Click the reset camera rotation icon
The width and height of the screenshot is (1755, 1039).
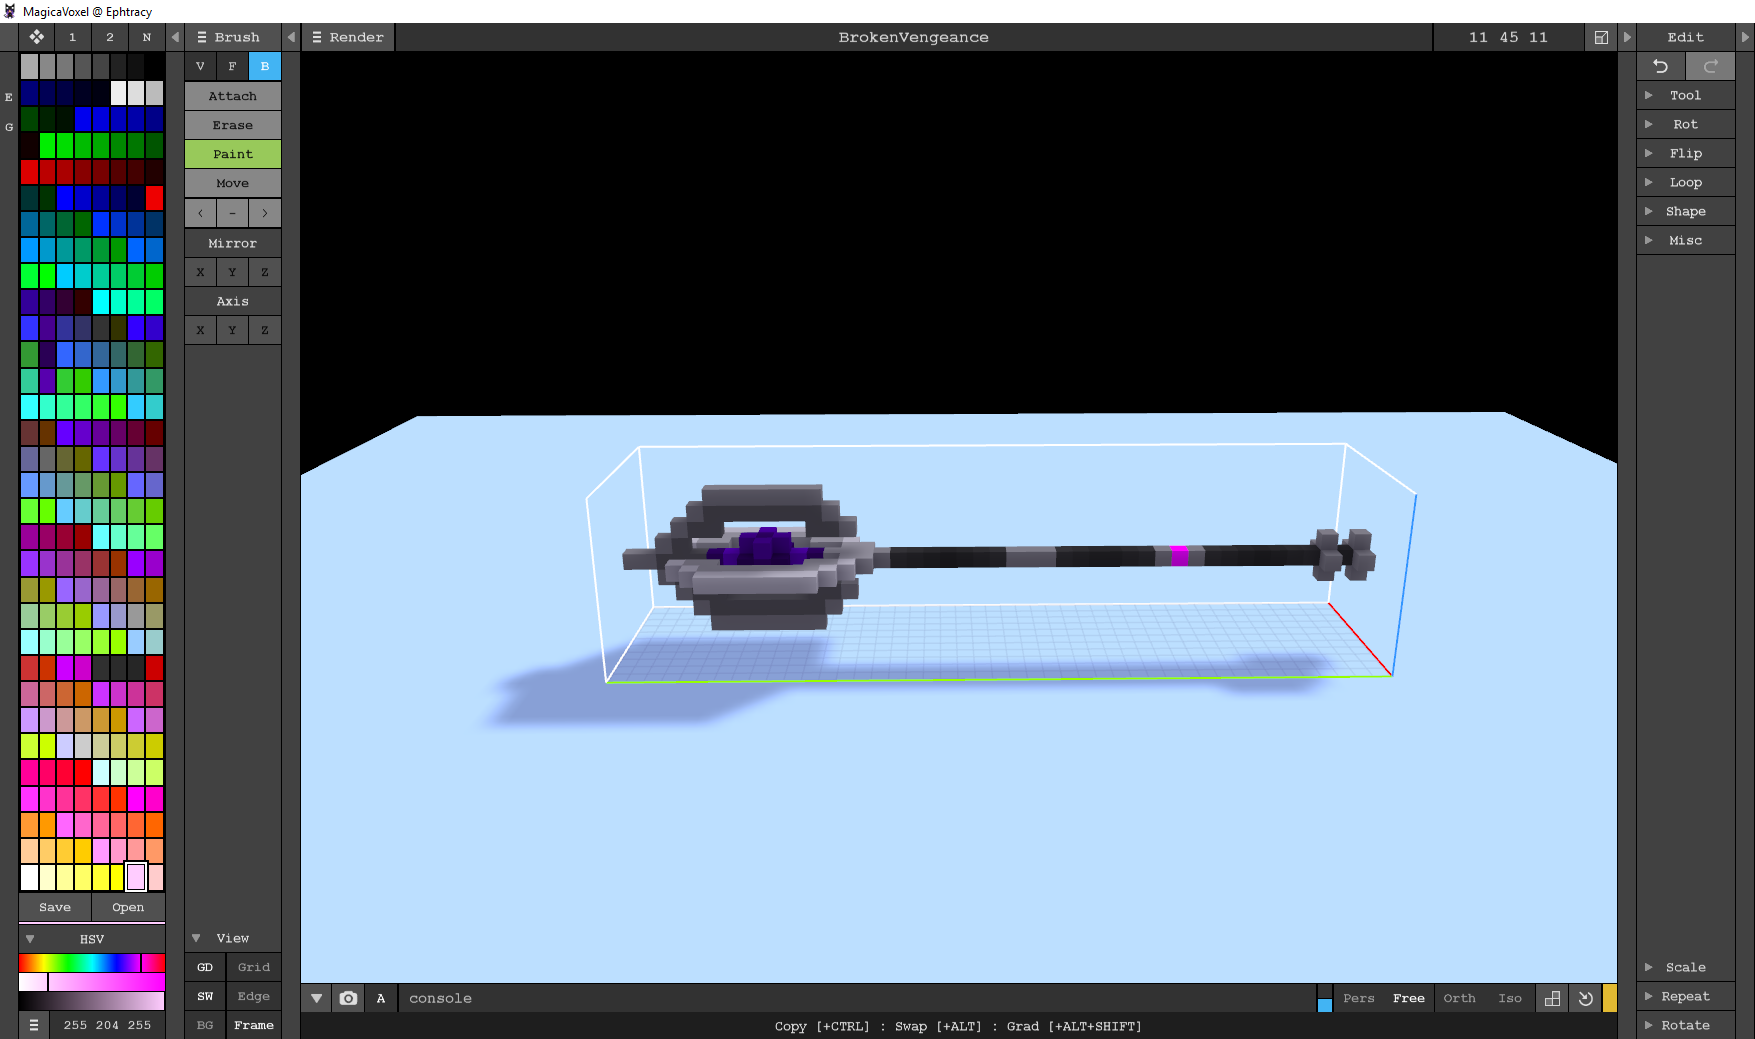point(1585,998)
